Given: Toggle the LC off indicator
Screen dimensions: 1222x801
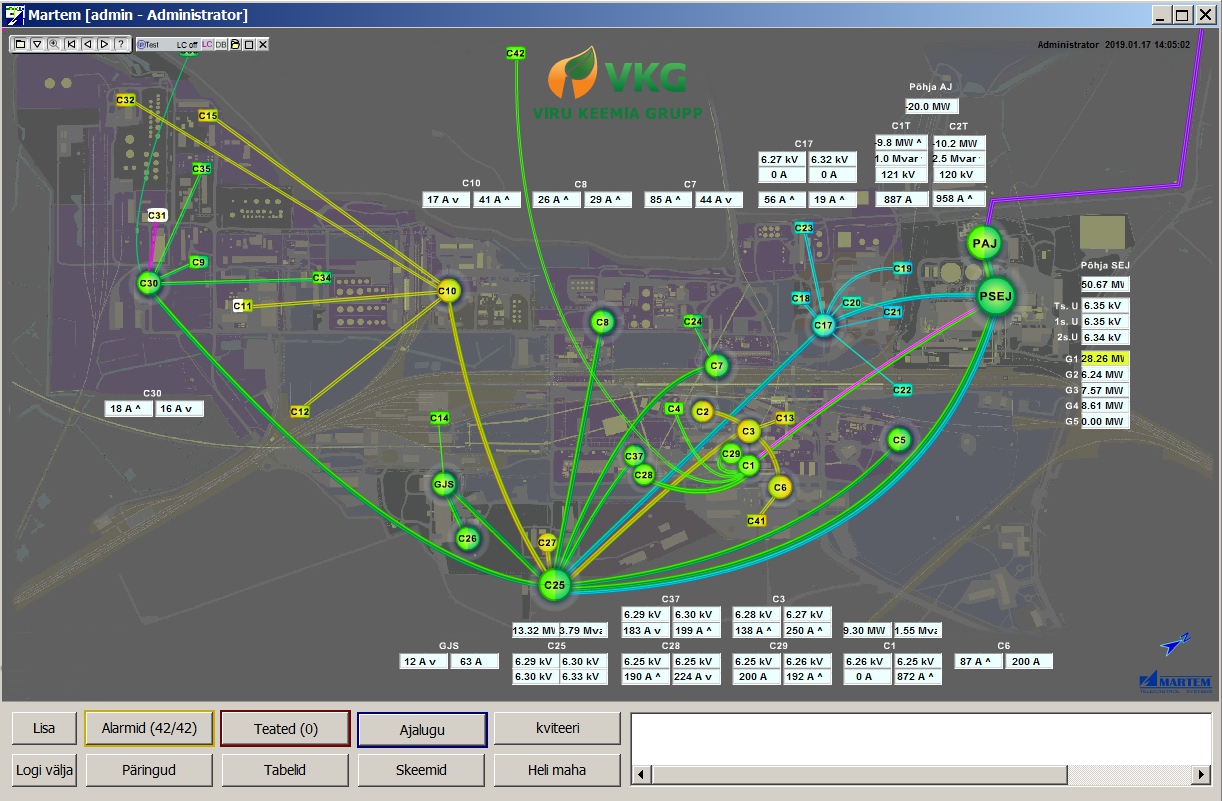Looking at the screenshot, I should click(x=187, y=44).
